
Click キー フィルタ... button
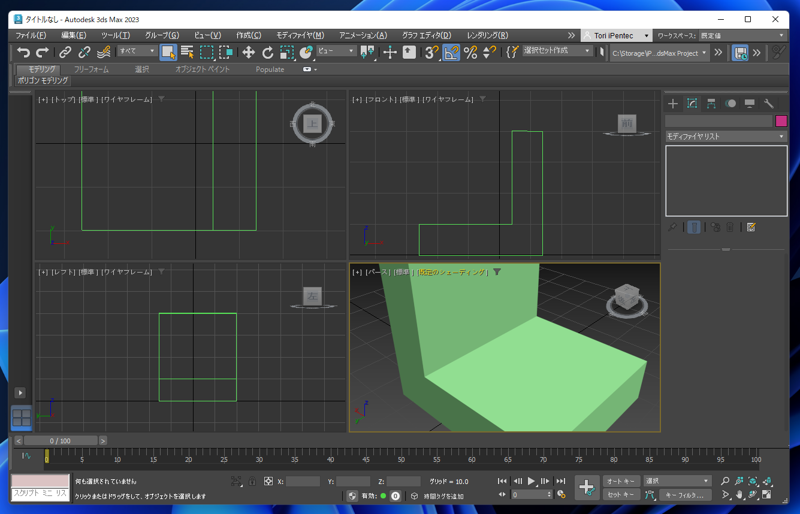point(684,494)
